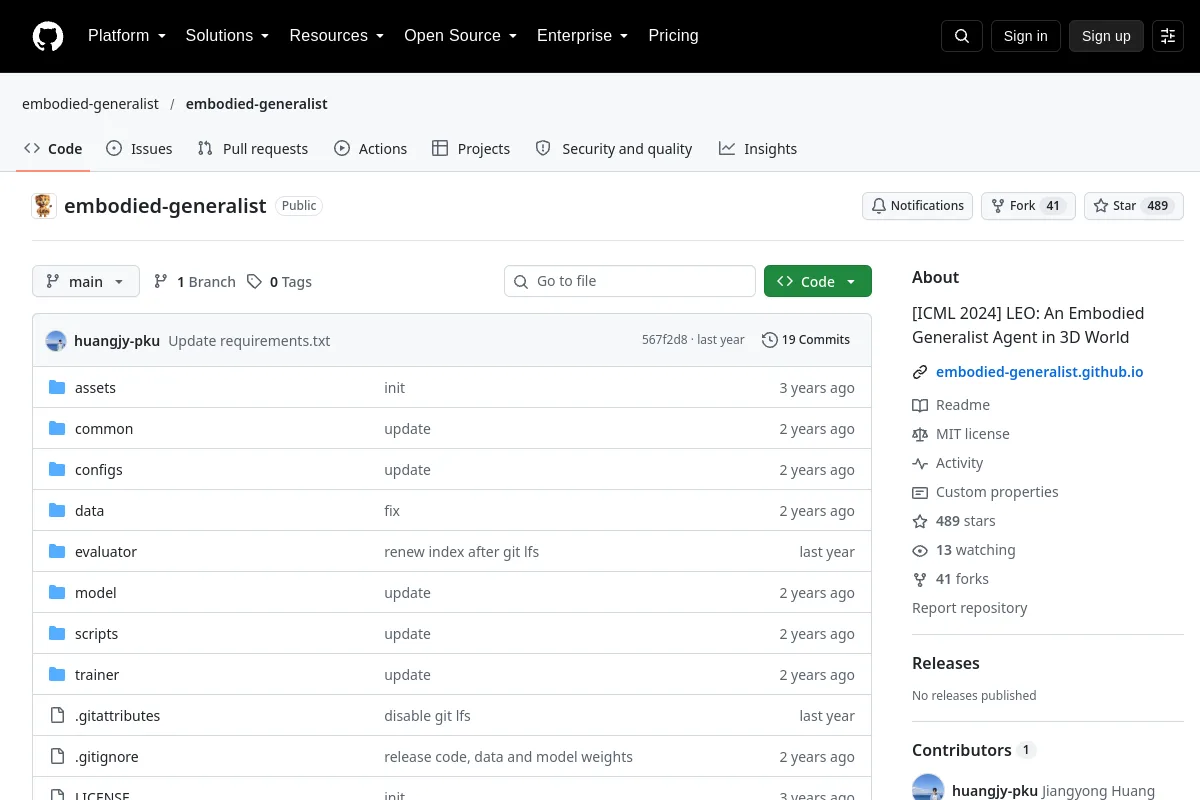The width and height of the screenshot is (1200, 800).
Task: Open the 'renew index after git lfs' commit message
Action: (461, 552)
